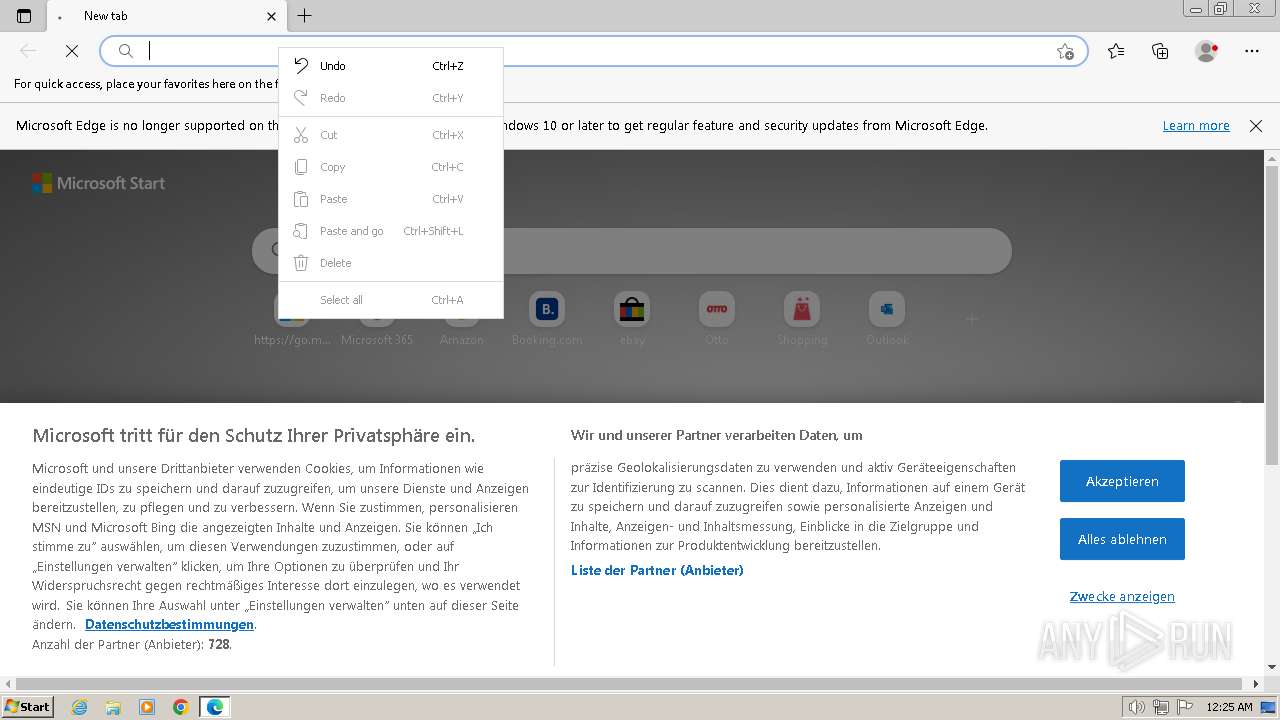
Task: Choose Paste in context menu
Action: click(x=391, y=199)
